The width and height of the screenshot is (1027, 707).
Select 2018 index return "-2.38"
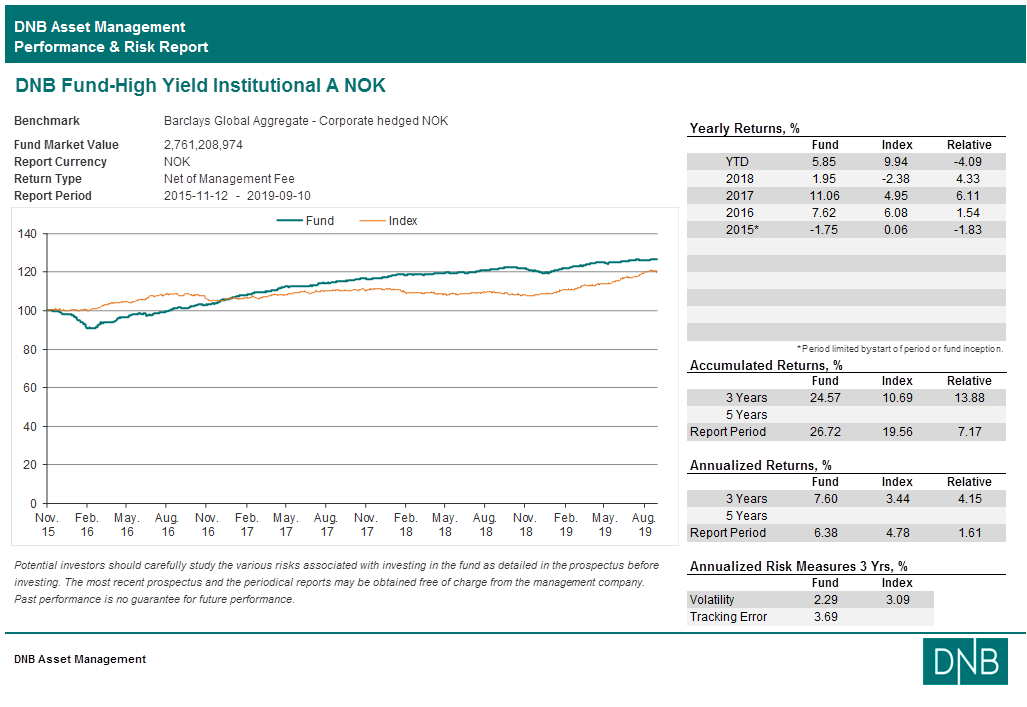coord(895,179)
